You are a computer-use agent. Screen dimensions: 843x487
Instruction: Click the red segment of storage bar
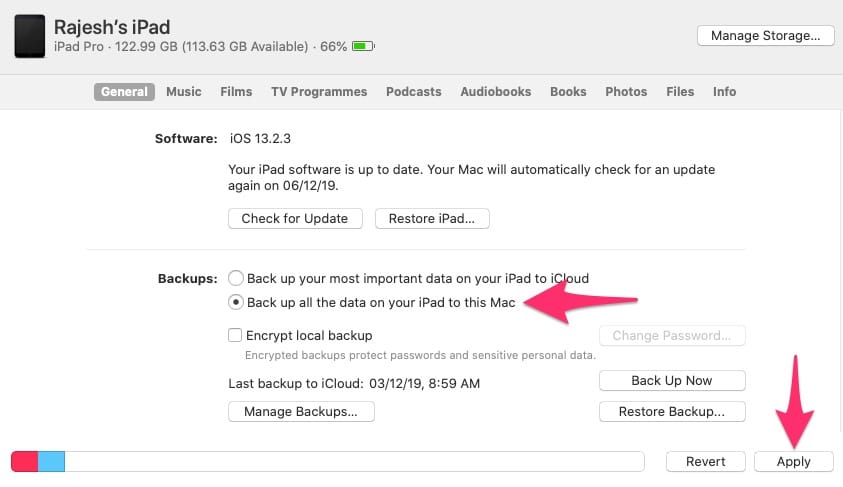coord(24,461)
